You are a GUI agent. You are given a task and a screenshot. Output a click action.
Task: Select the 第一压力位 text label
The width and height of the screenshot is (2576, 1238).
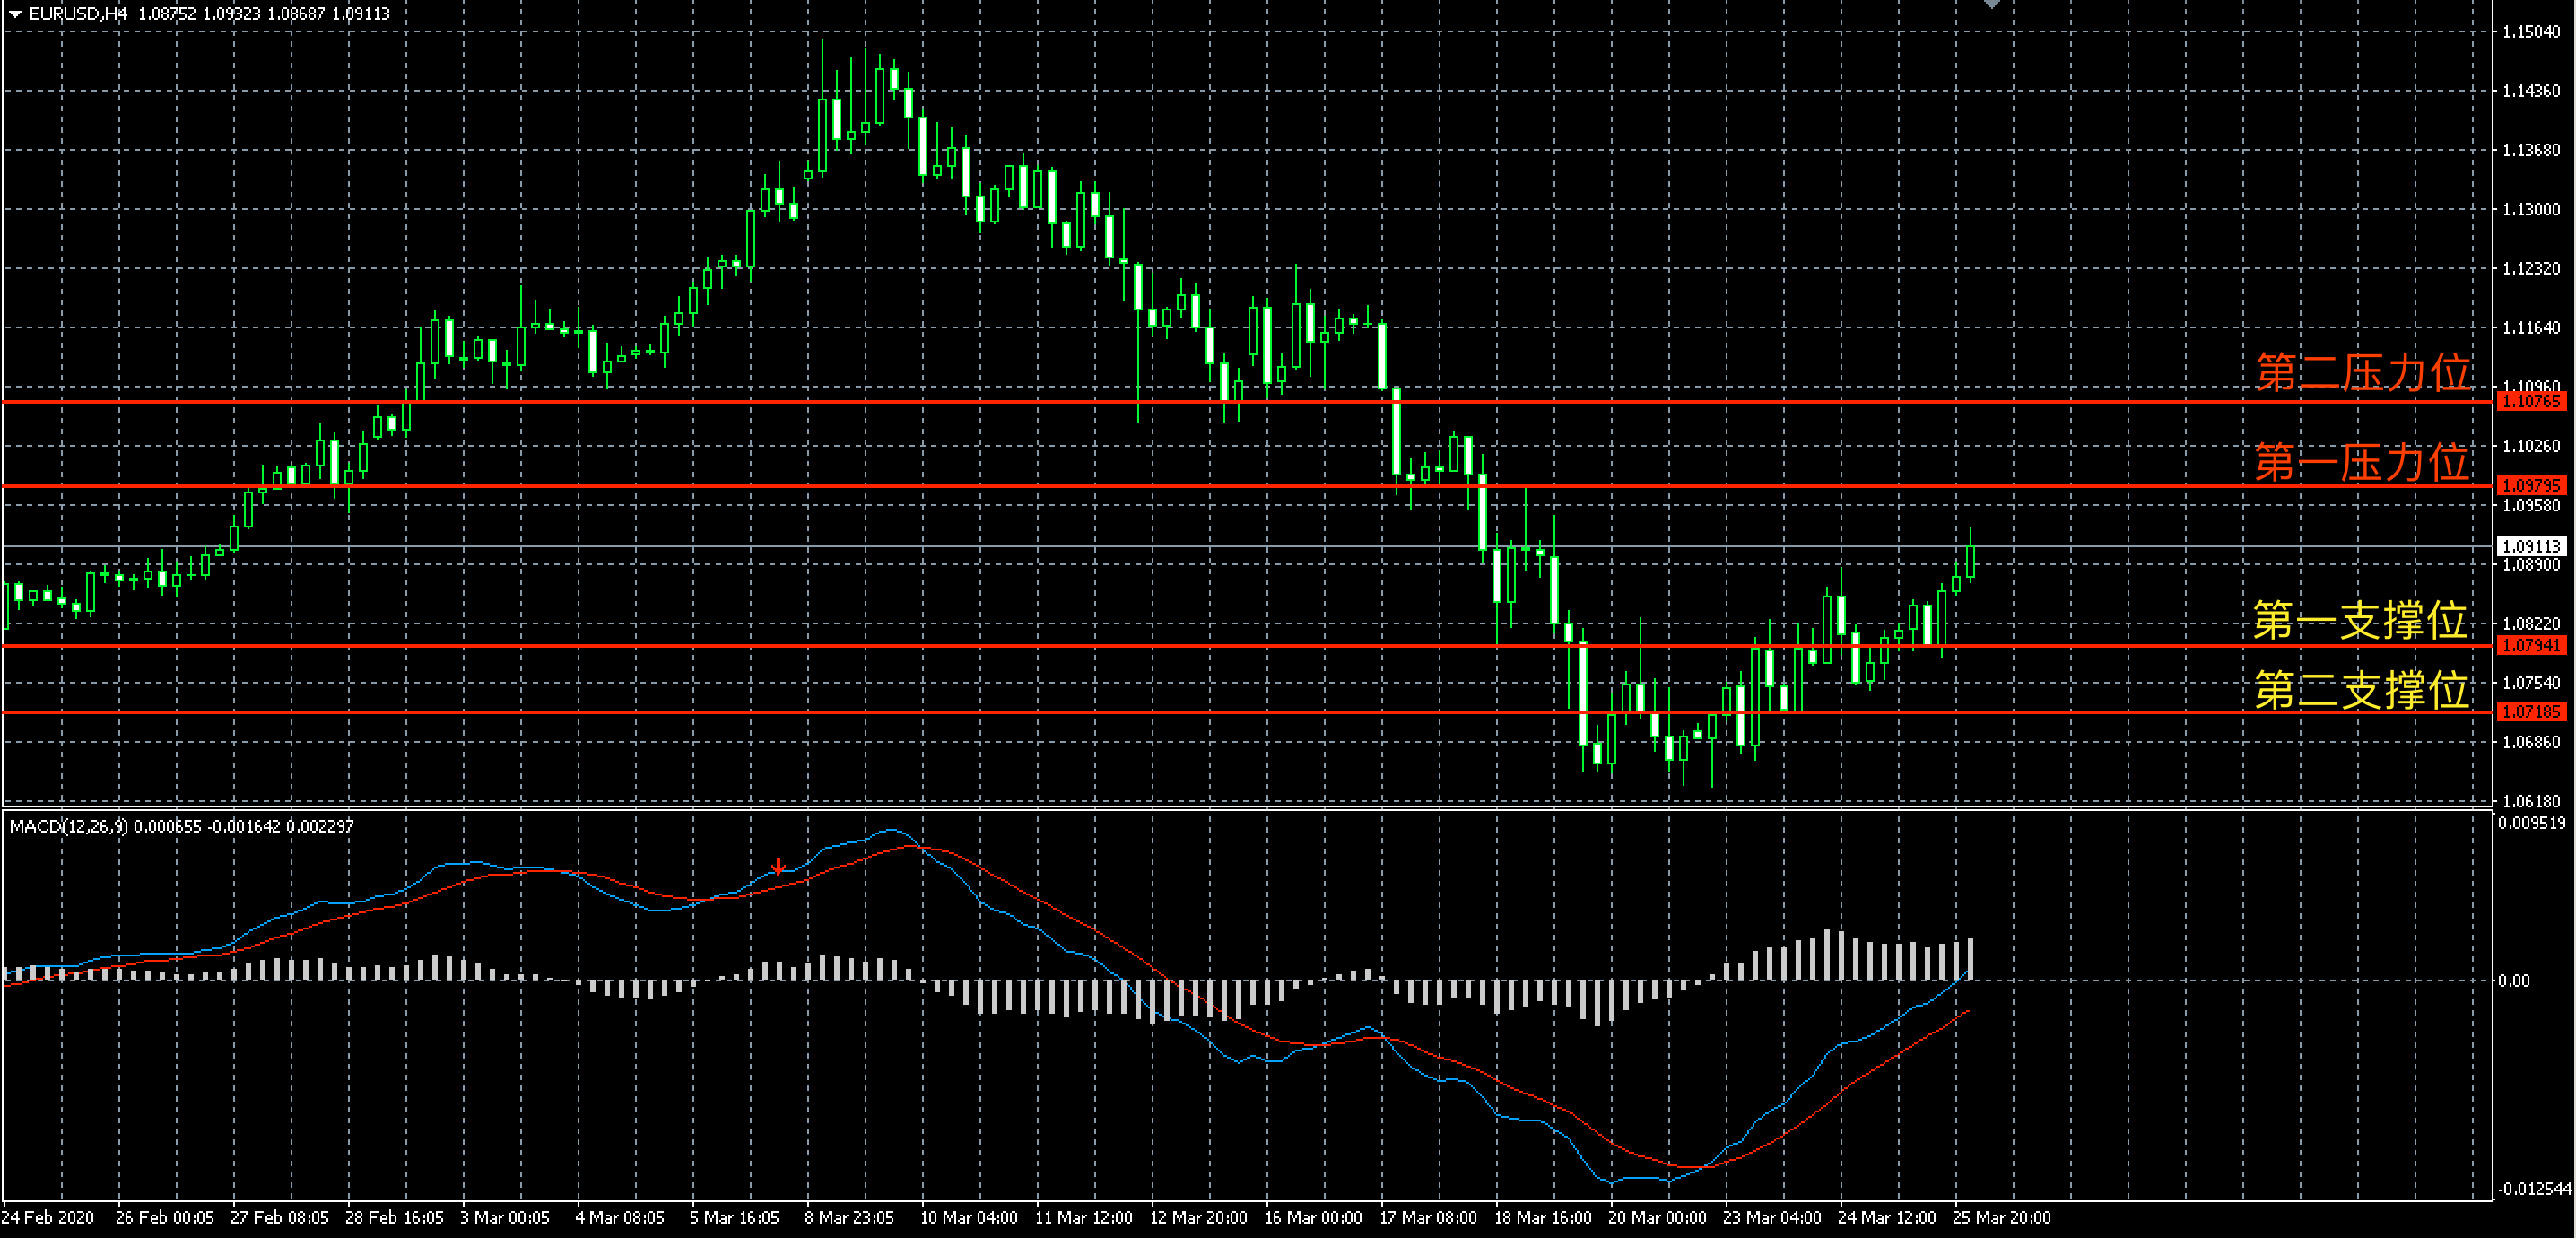click(x=2363, y=462)
